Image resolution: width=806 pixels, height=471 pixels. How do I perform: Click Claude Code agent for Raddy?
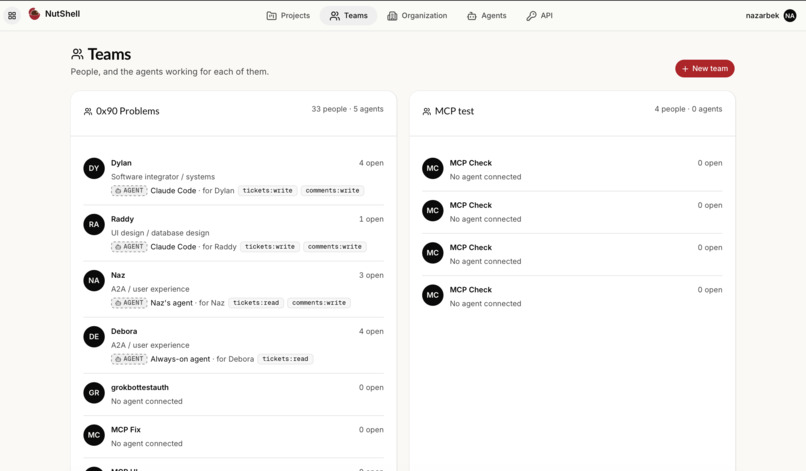pos(173,246)
